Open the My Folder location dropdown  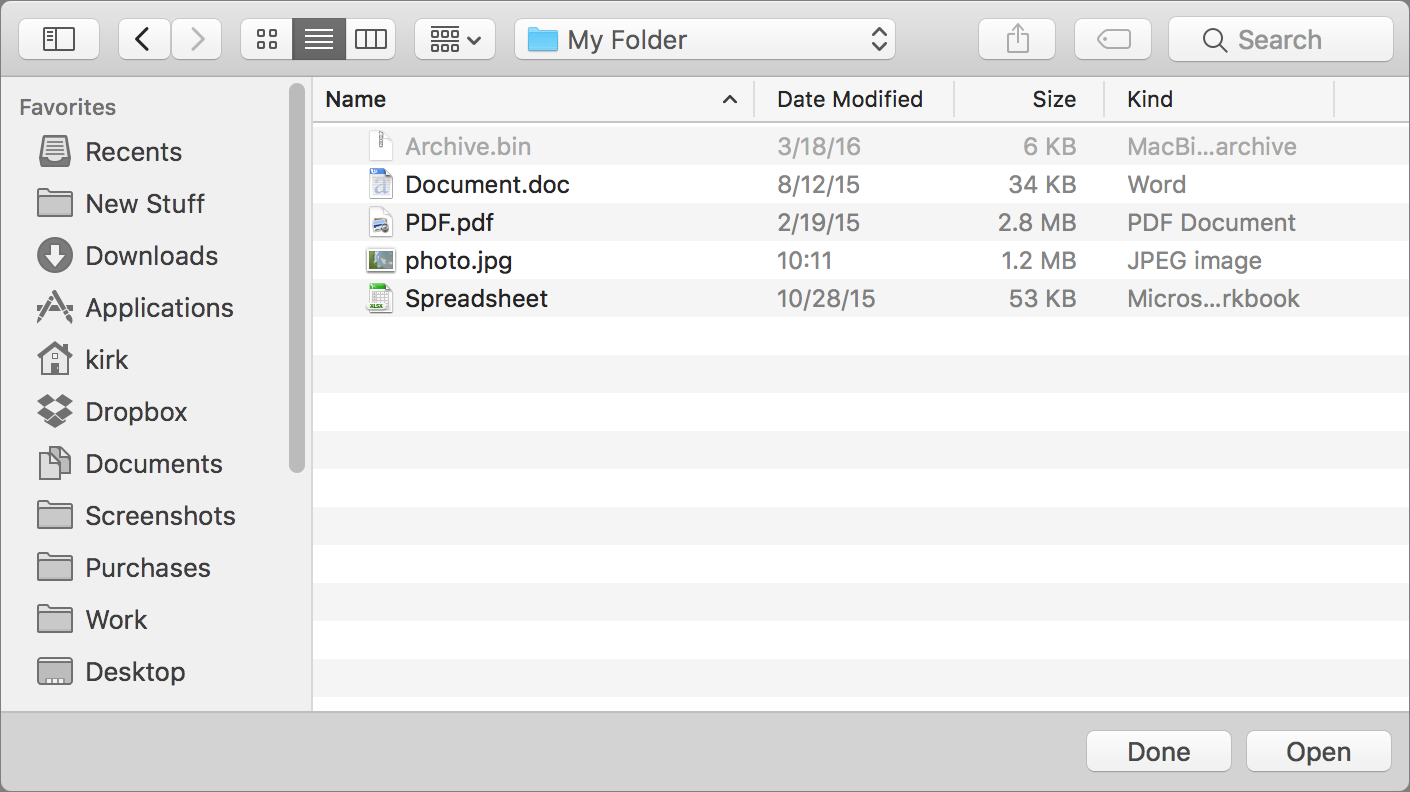703,39
